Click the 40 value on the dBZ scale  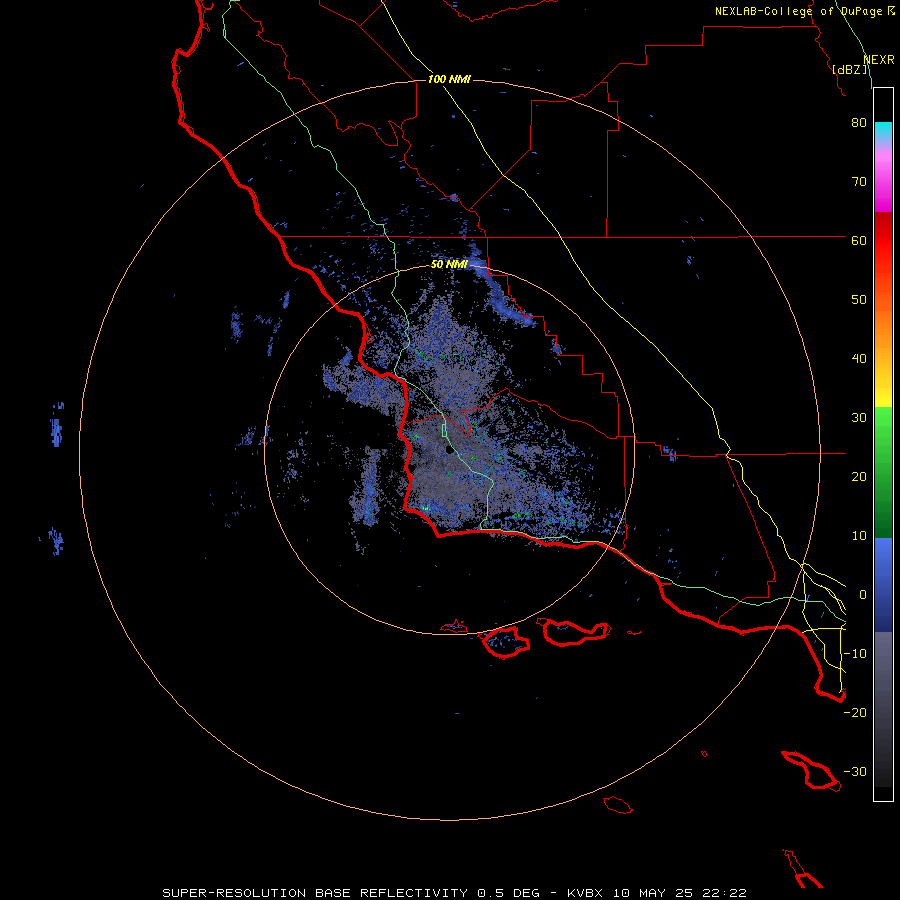[x=859, y=359]
